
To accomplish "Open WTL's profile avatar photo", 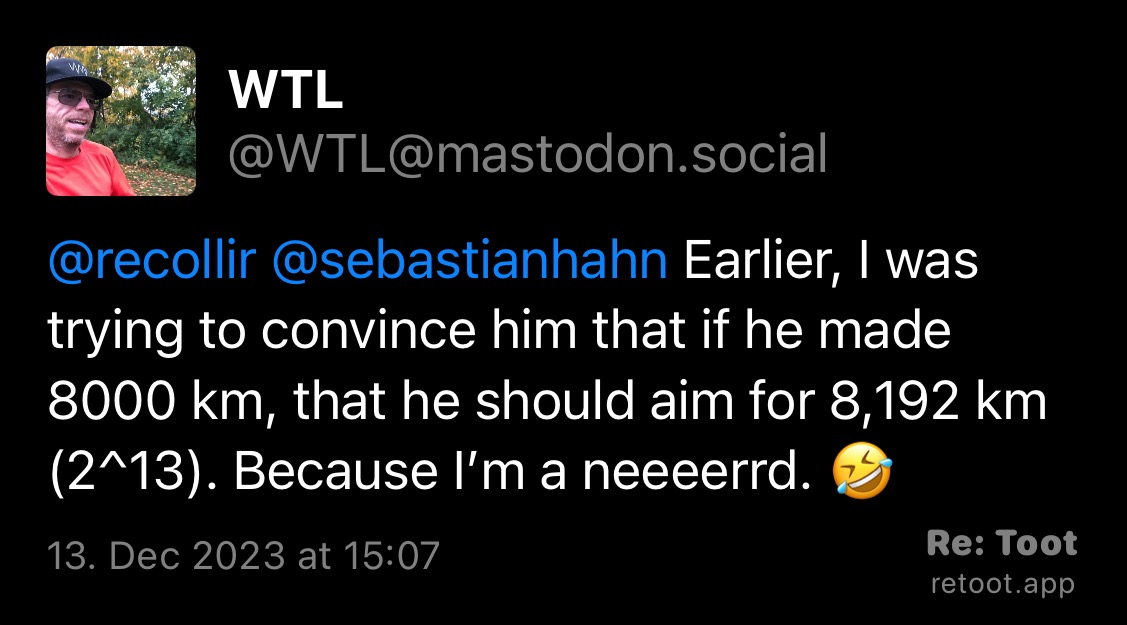I will (121, 121).
